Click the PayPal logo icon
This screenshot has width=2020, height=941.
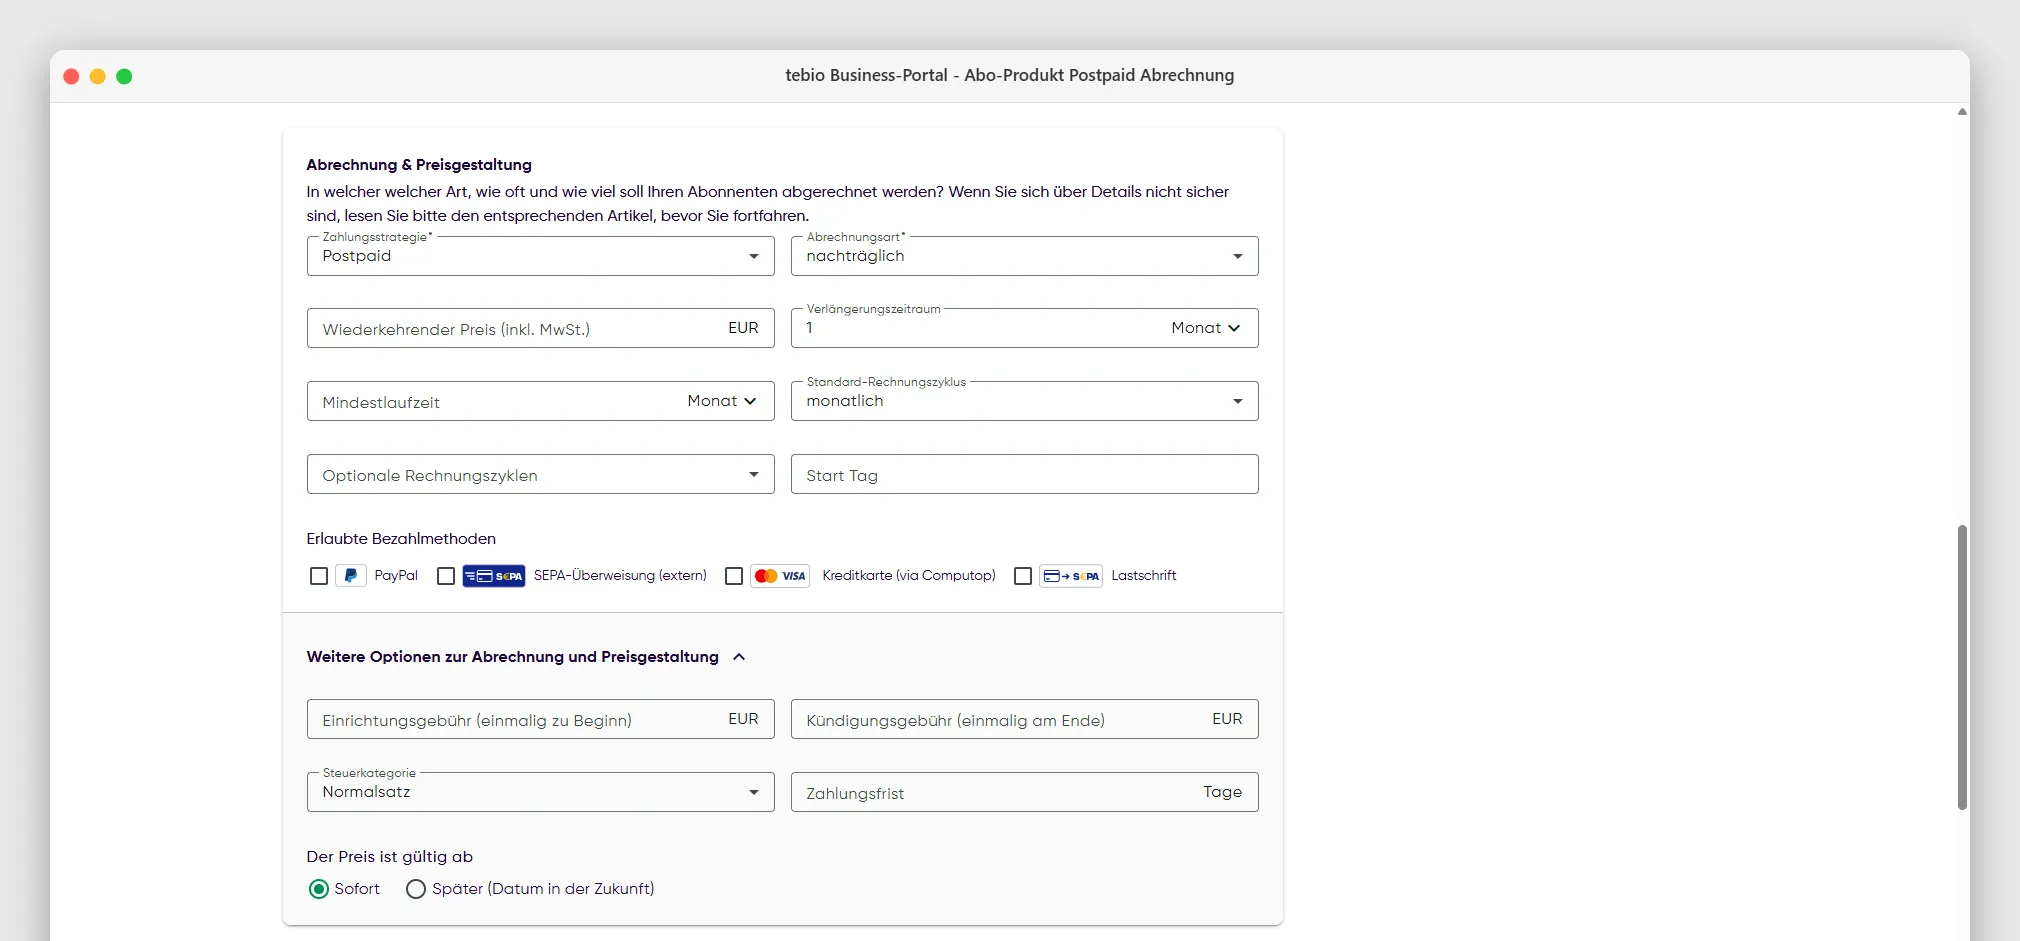[x=350, y=576]
